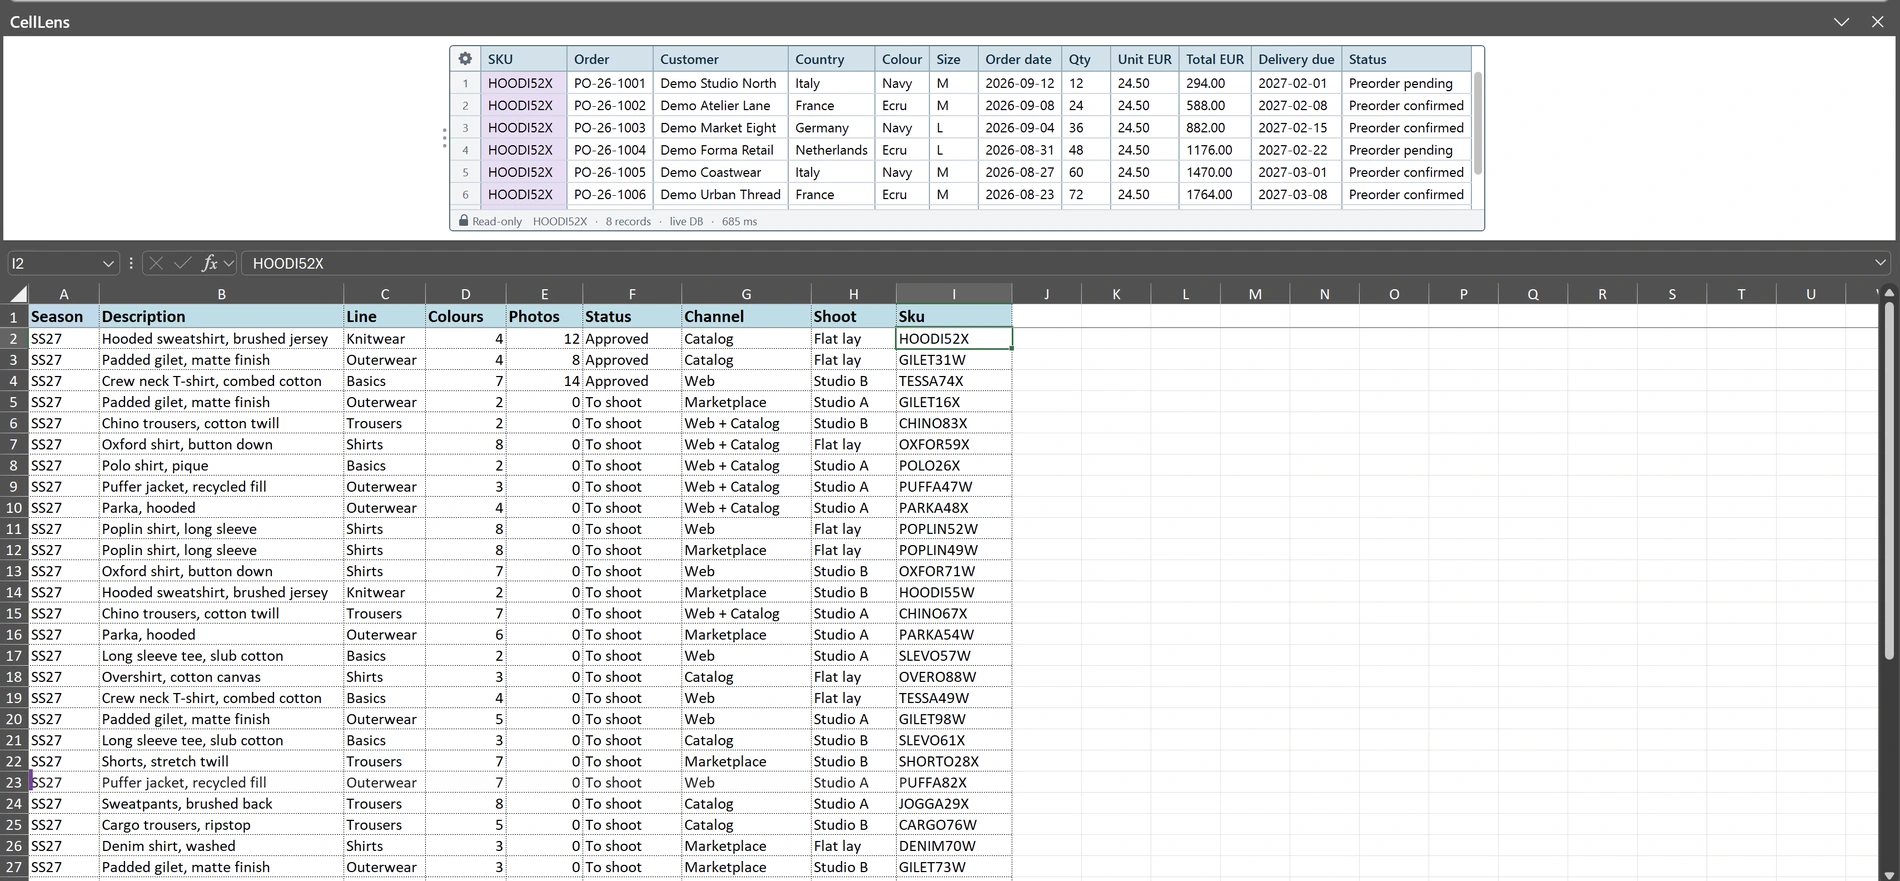This screenshot has height=881, width=1900.
Task: Click the CellLens table vertical scrollbar
Action: 1478,124
